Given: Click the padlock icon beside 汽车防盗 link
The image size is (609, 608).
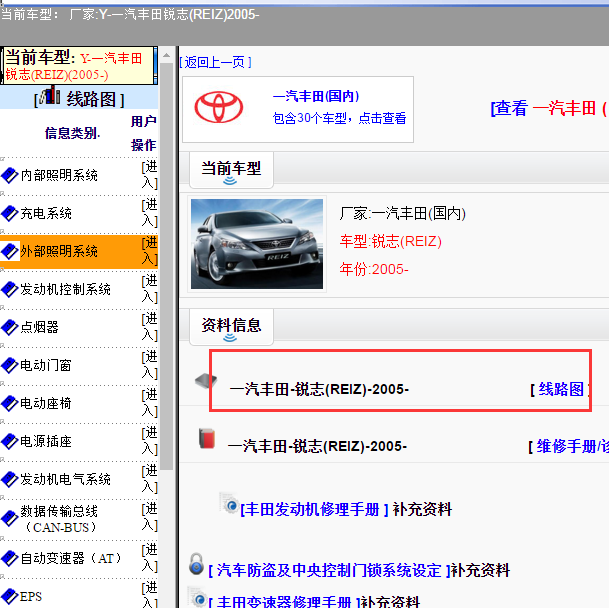Looking at the screenshot, I should click(x=197, y=564).
